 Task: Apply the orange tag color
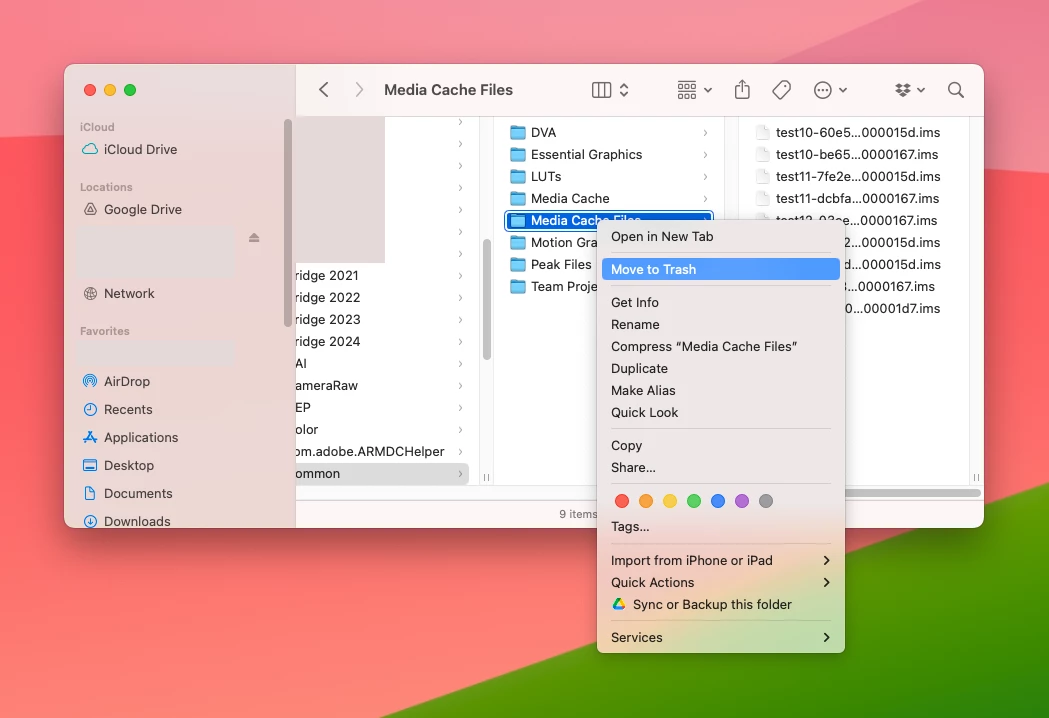646,501
